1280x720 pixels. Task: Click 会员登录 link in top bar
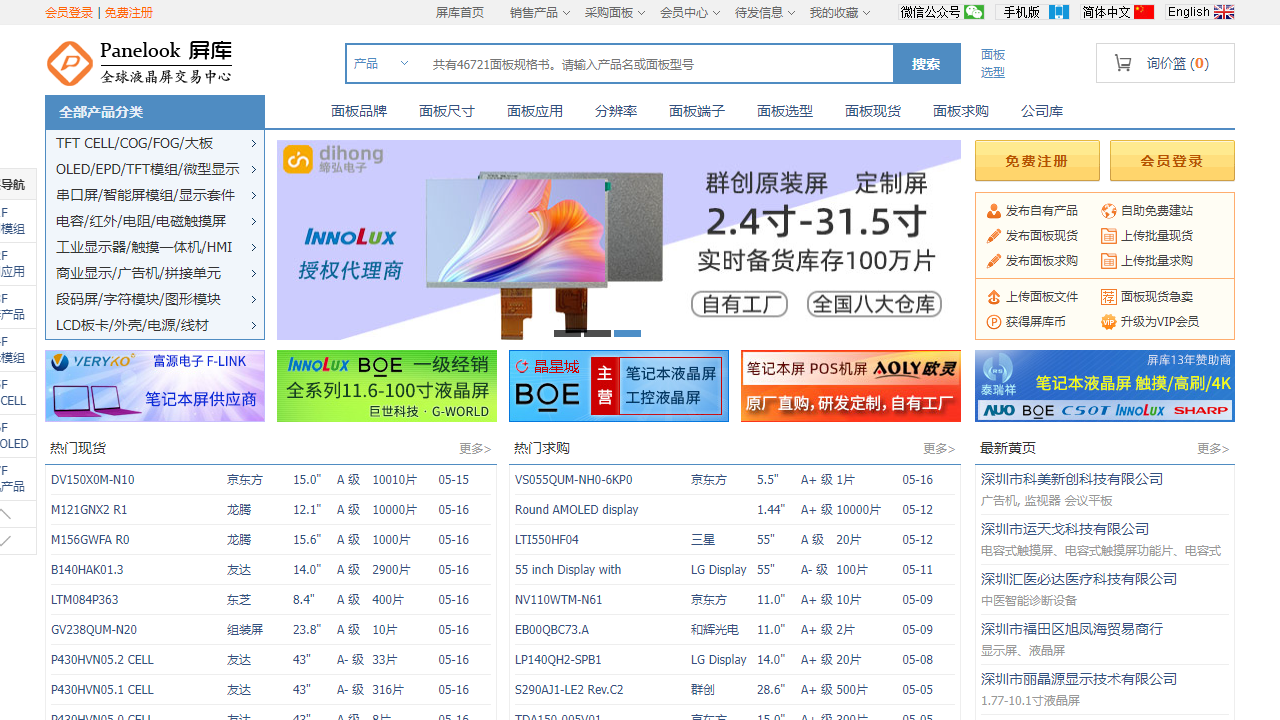69,13
